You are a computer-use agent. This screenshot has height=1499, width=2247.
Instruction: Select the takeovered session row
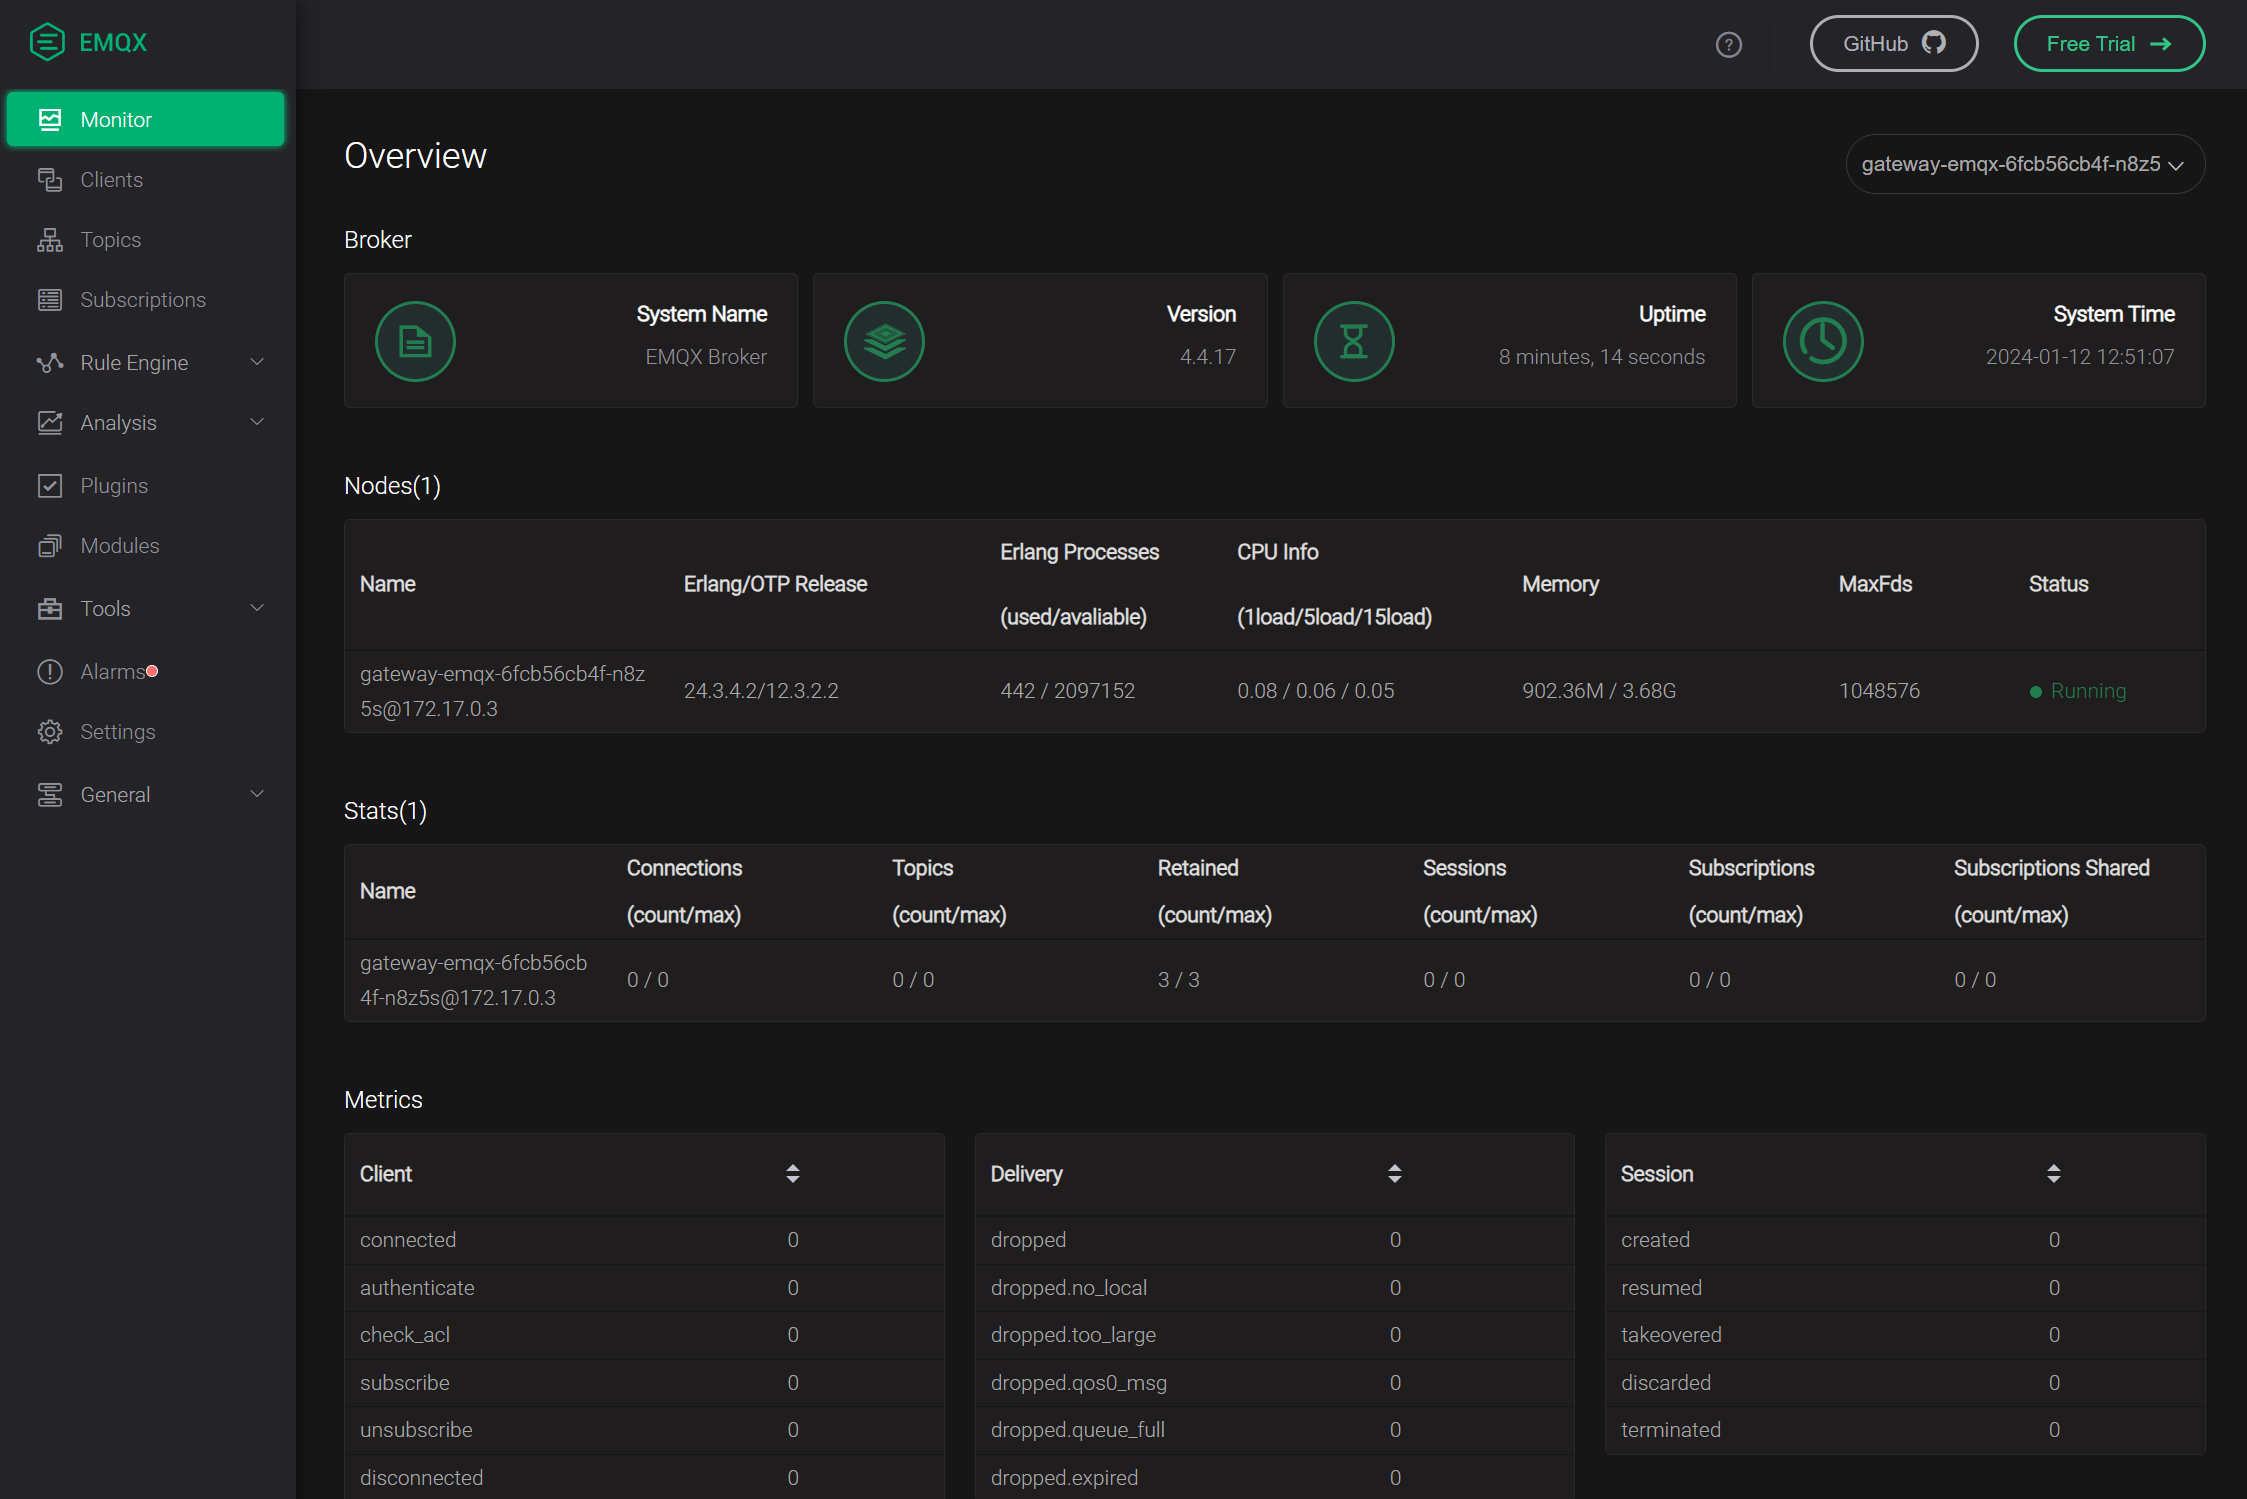[x=1904, y=1335]
